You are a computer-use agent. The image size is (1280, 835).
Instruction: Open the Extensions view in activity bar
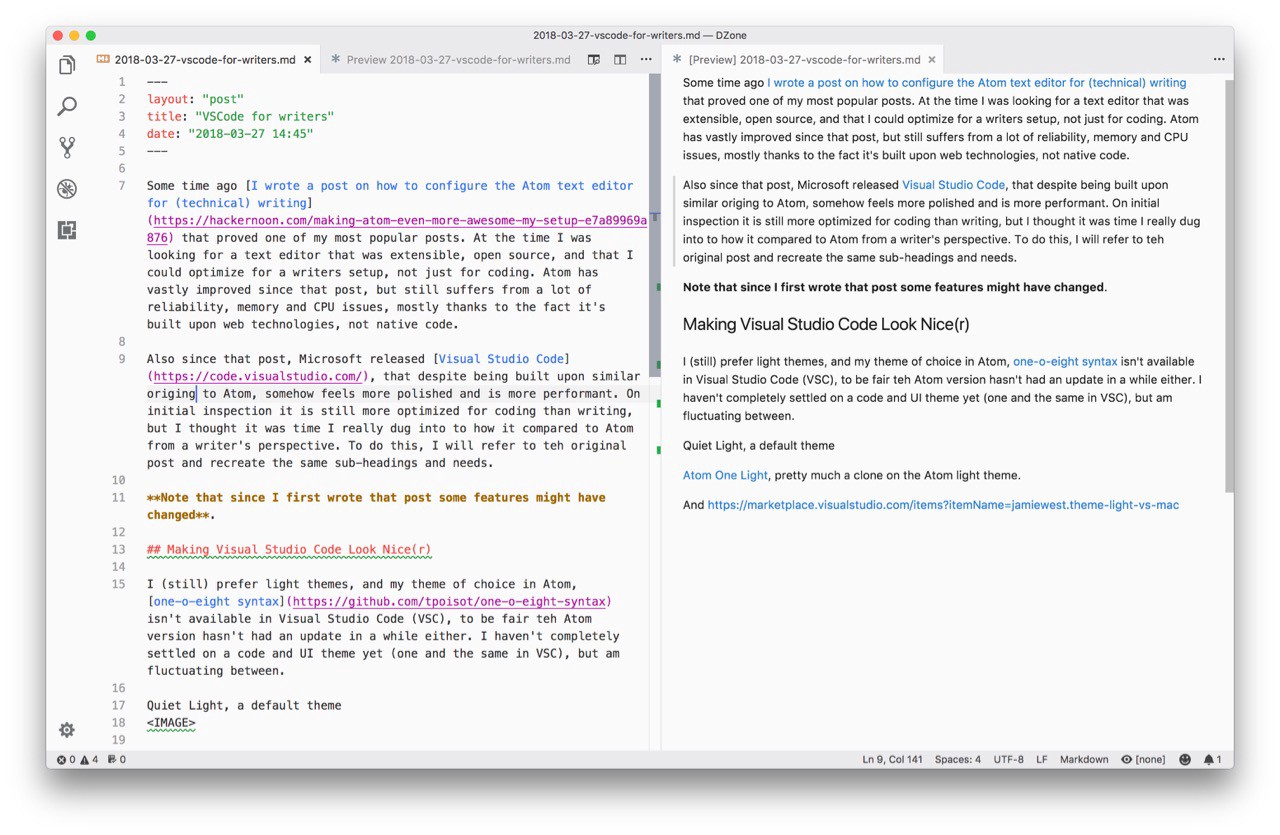67,230
